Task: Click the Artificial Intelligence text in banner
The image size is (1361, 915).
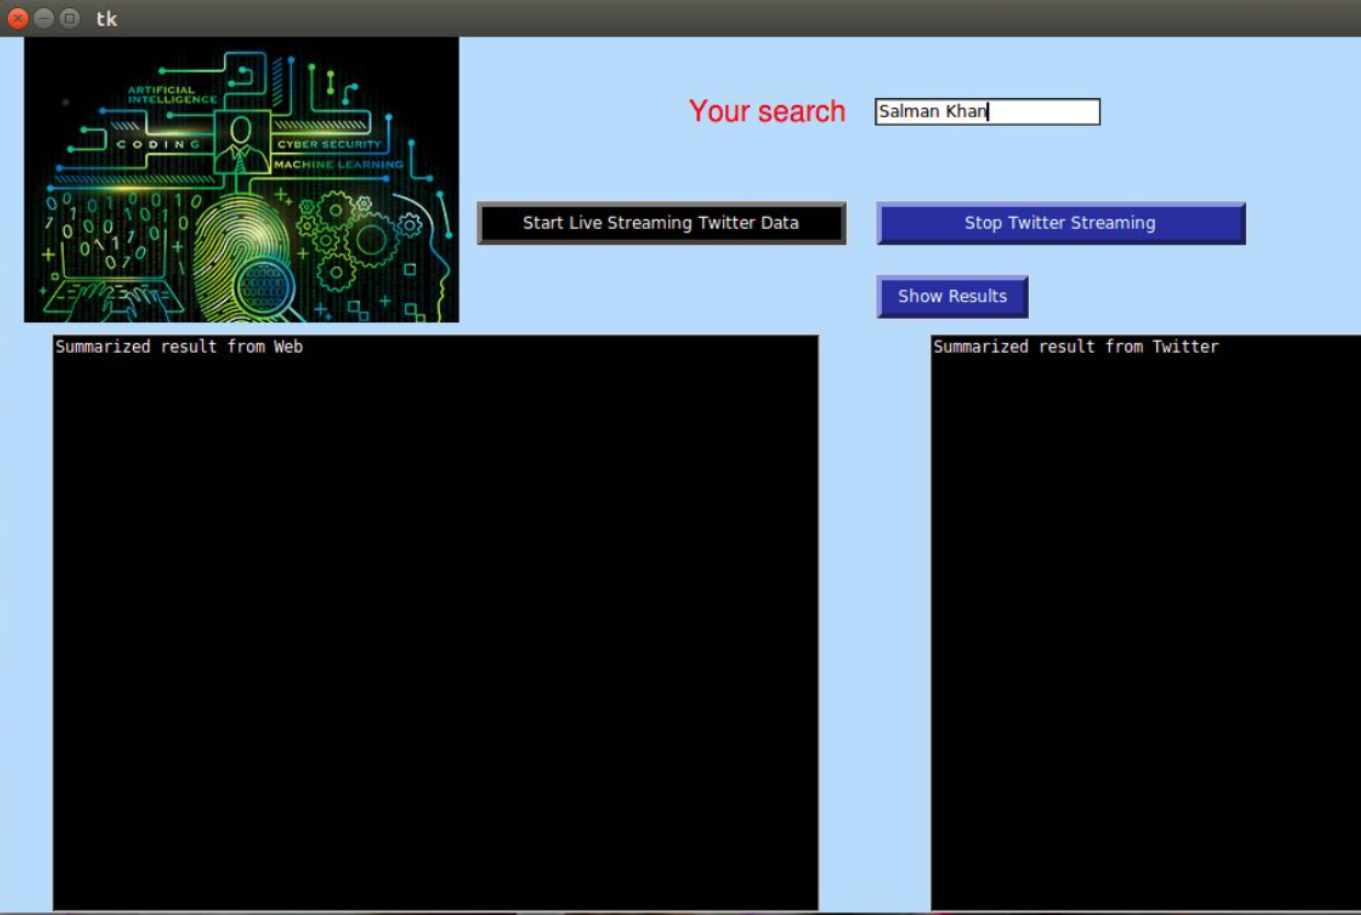Action: [x=171, y=95]
